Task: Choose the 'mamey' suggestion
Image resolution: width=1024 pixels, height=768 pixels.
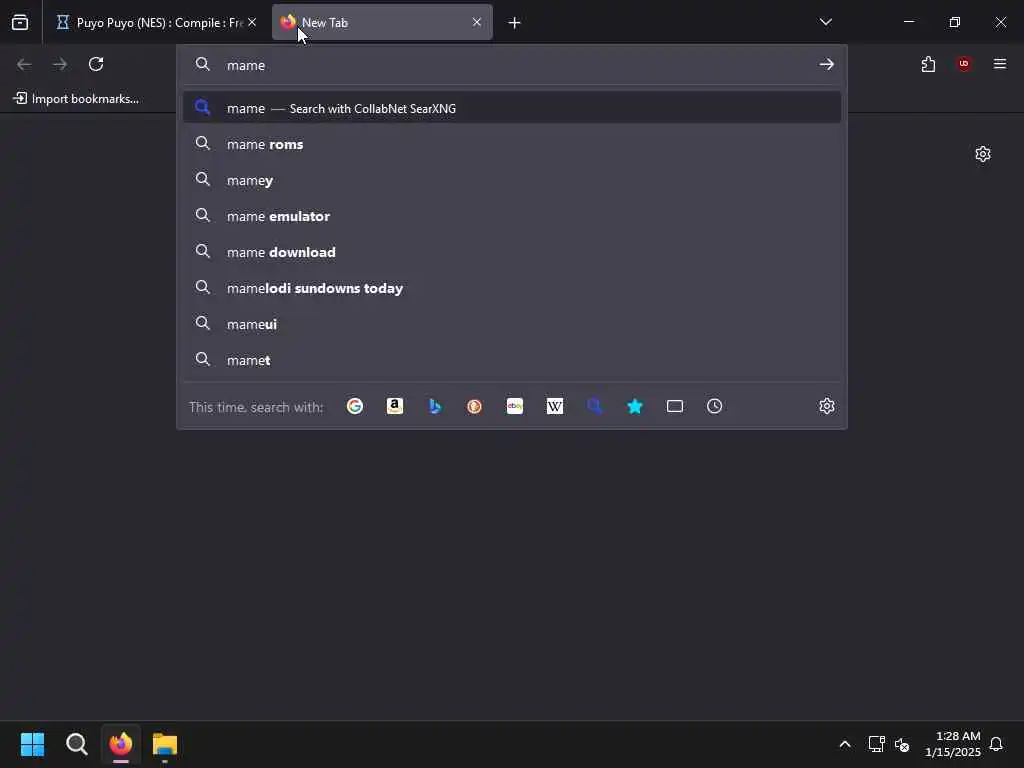Action: tap(512, 180)
